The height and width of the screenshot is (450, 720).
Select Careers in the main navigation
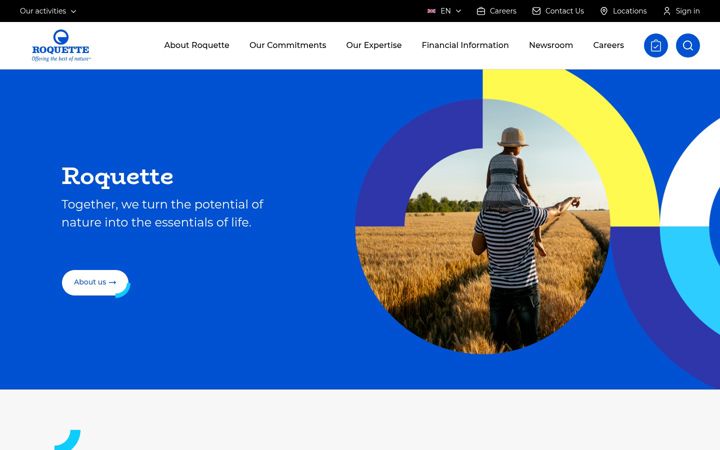pyautogui.click(x=608, y=45)
